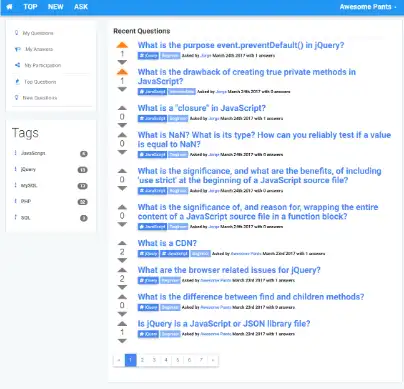The height and width of the screenshot is (389, 404).
Task: Go to page 5 of questions
Action: pyautogui.click(x=178, y=360)
